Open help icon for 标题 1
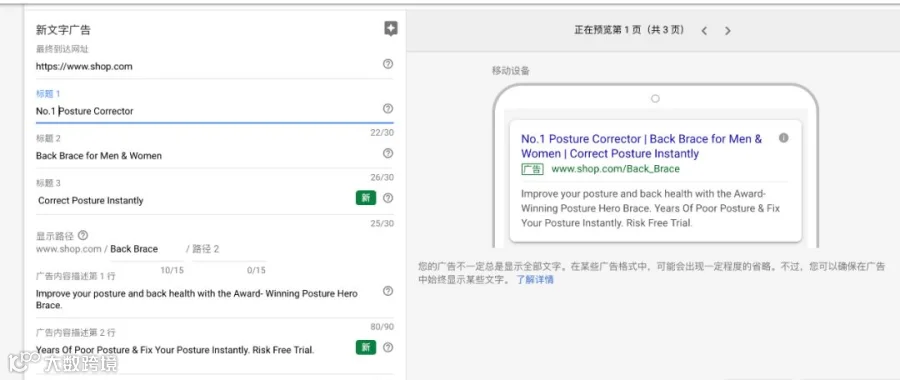900x380 pixels. (x=388, y=108)
